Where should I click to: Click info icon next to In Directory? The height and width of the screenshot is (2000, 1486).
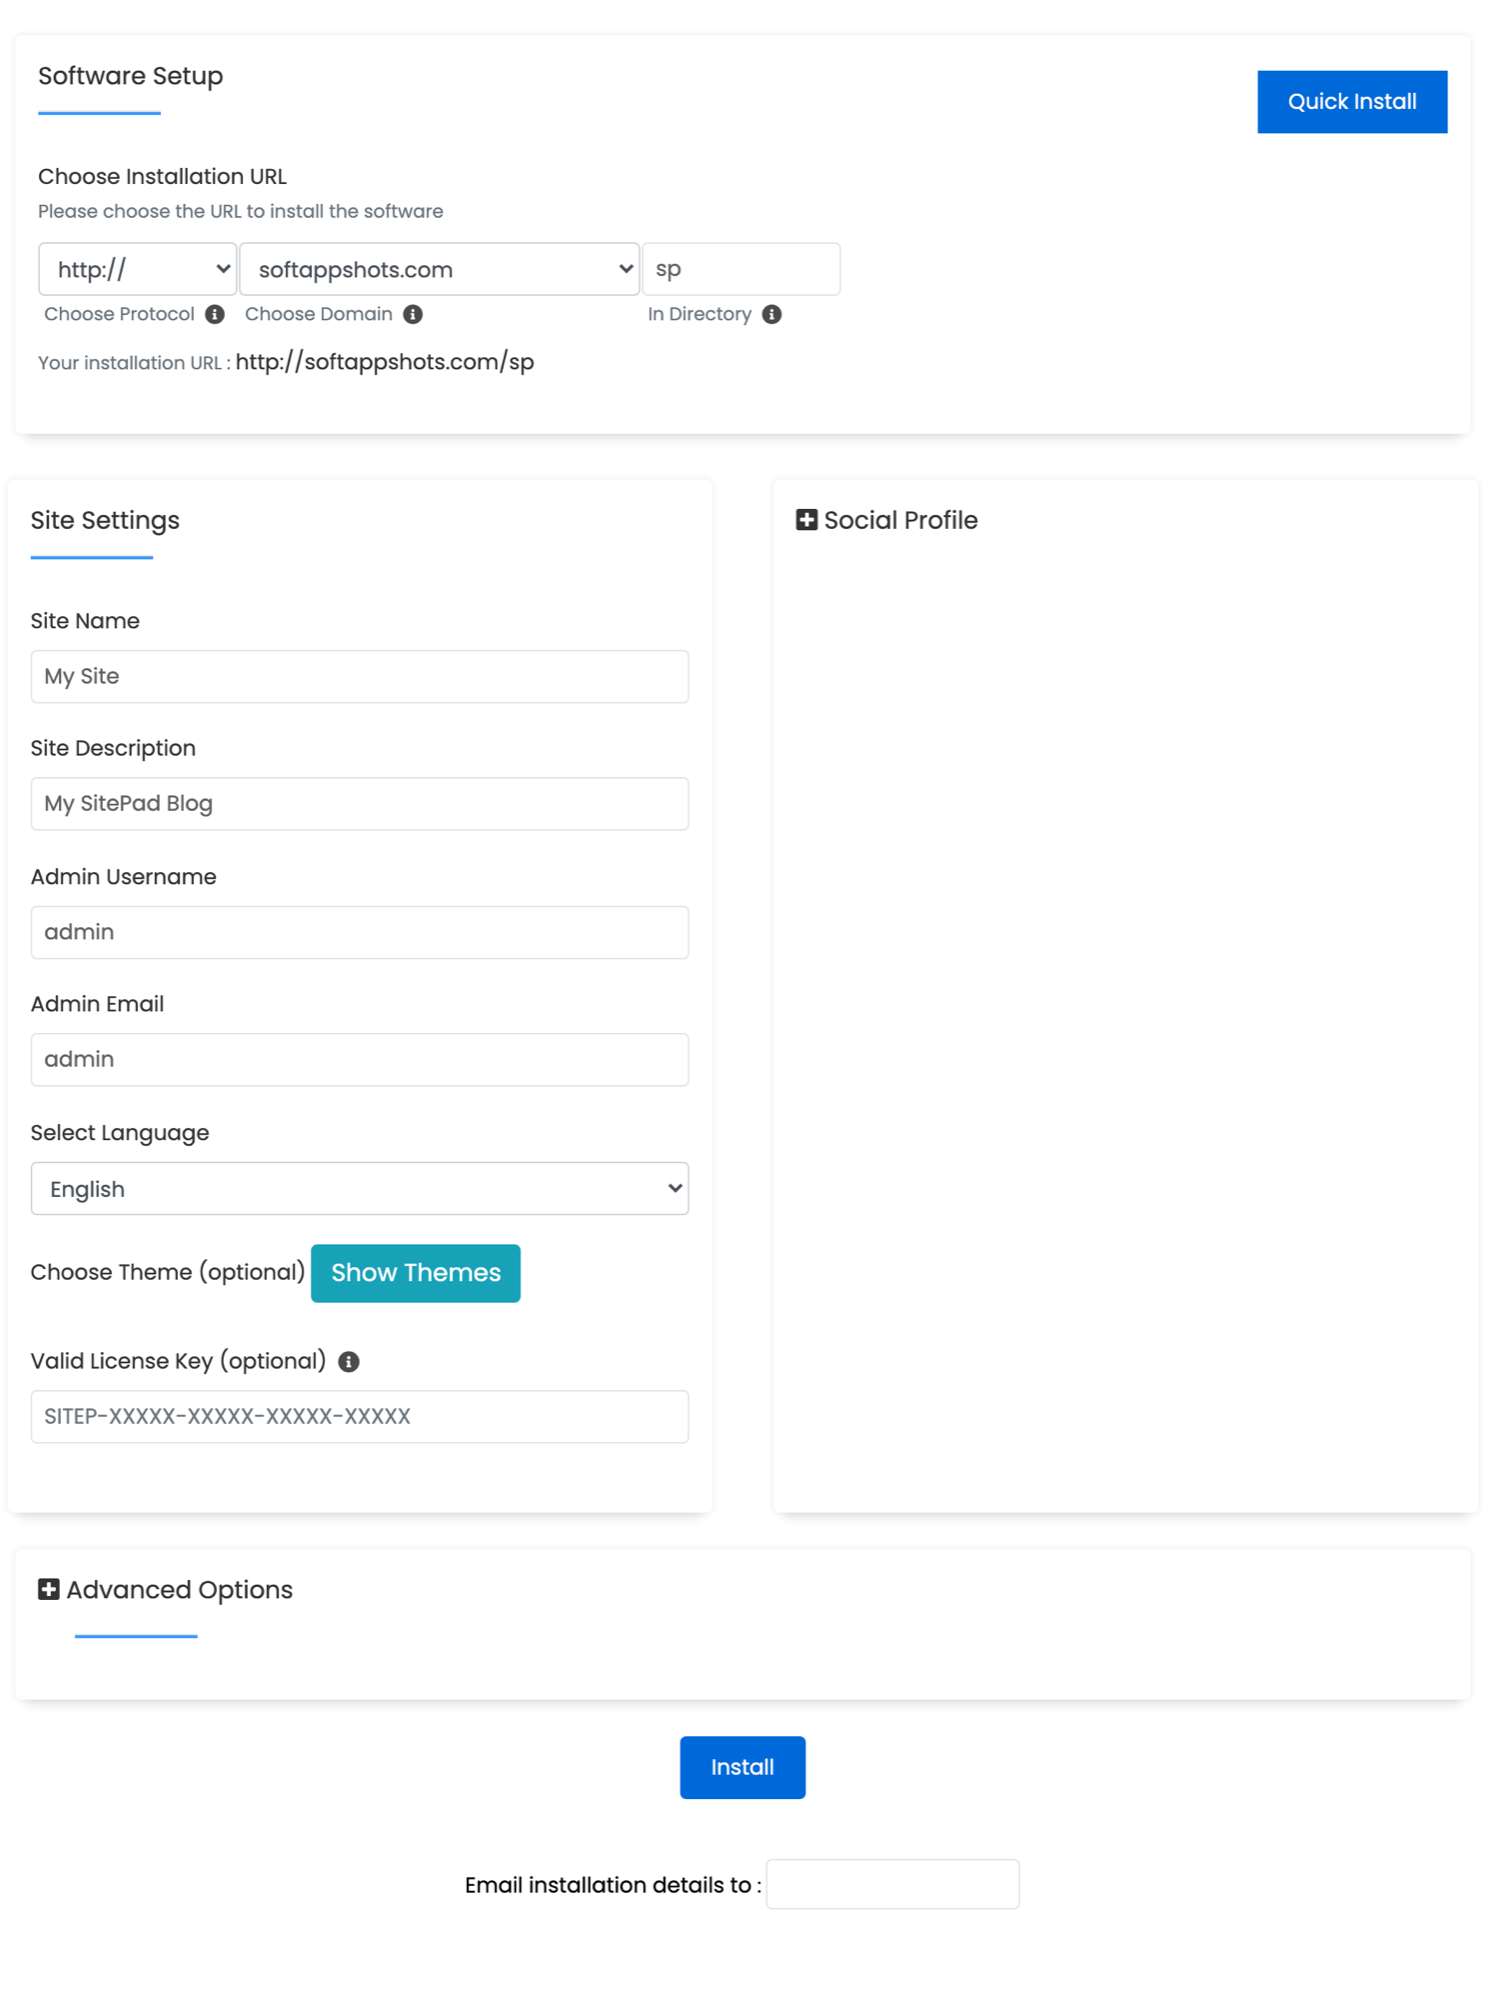click(x=772, y=314)
